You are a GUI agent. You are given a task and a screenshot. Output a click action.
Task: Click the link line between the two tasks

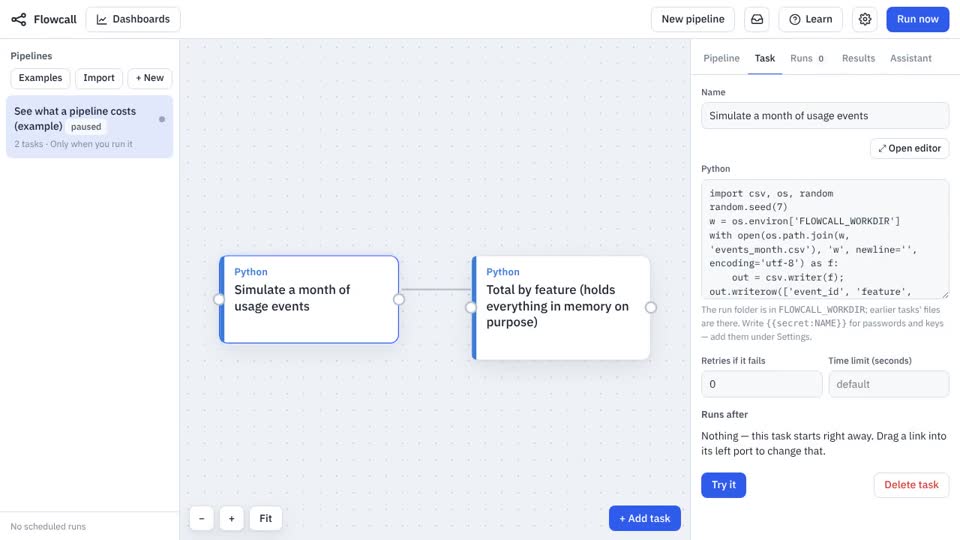coord(435,290)
